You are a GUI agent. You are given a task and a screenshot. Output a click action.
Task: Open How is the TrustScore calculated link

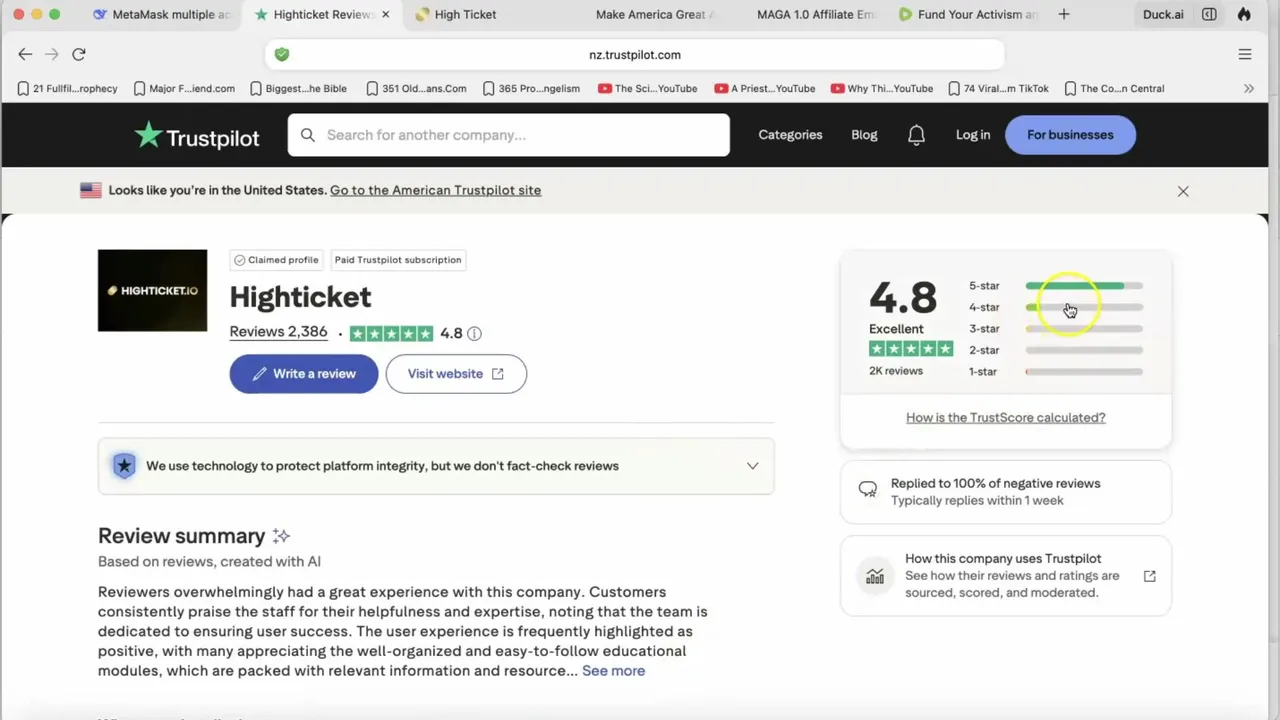(x=1005, y=418)
